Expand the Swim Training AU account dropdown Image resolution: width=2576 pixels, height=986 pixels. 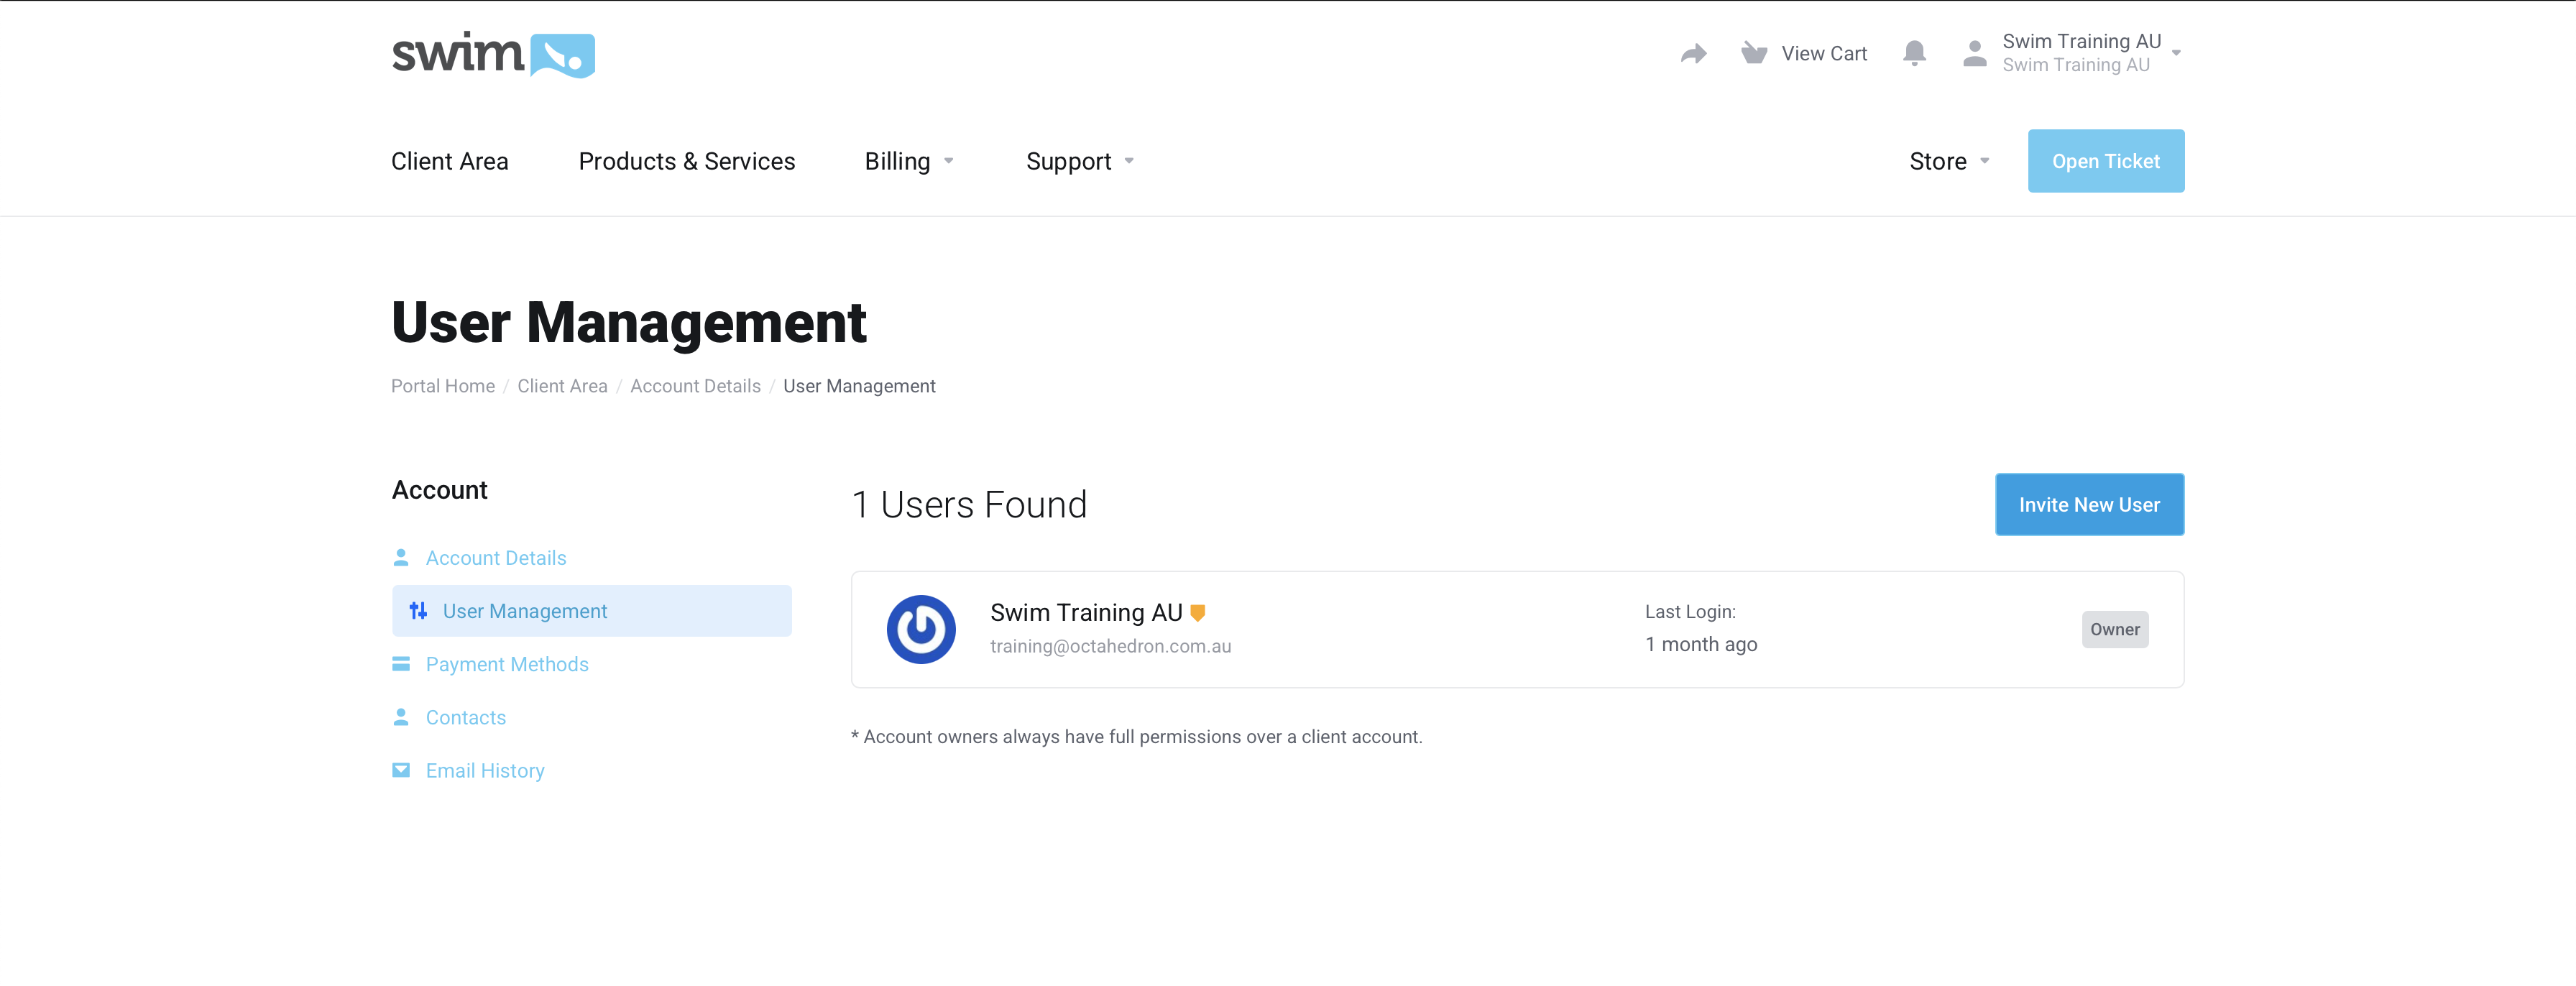(2175, 53)
